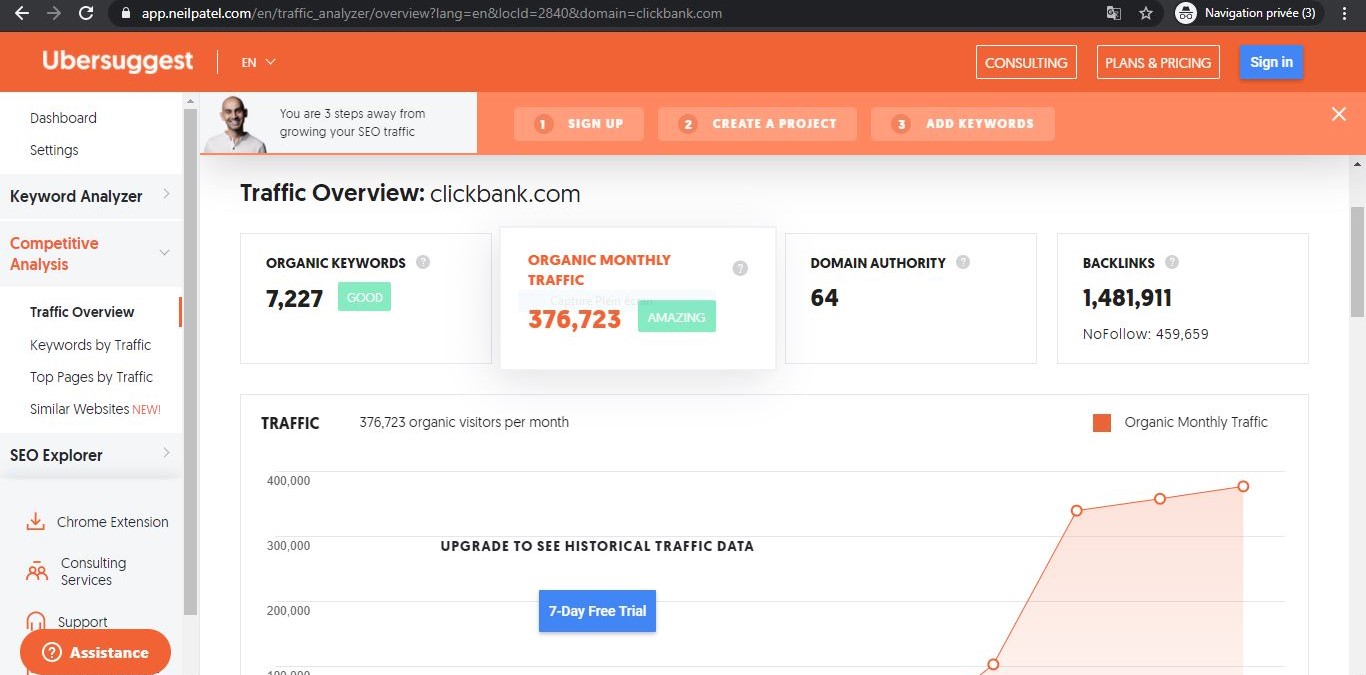Open the Consulting Services link
The height and width of the screenshot is (675, 1366).
pyautogui.click(x=93, y=572)
